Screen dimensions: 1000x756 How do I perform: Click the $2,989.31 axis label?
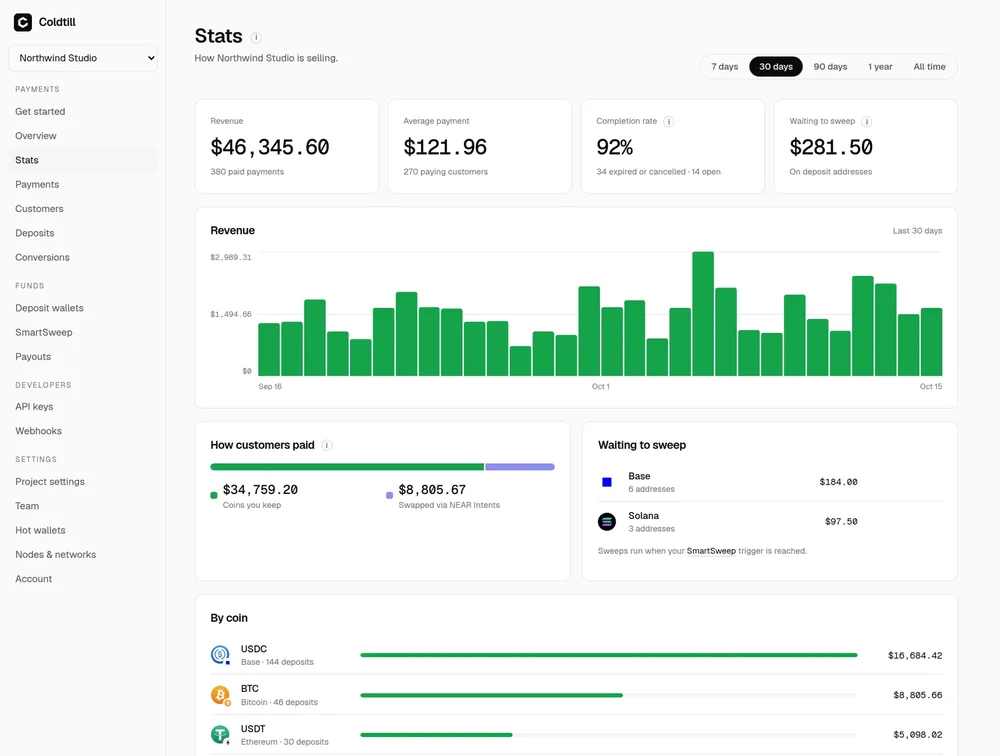[x=231, y=257]
